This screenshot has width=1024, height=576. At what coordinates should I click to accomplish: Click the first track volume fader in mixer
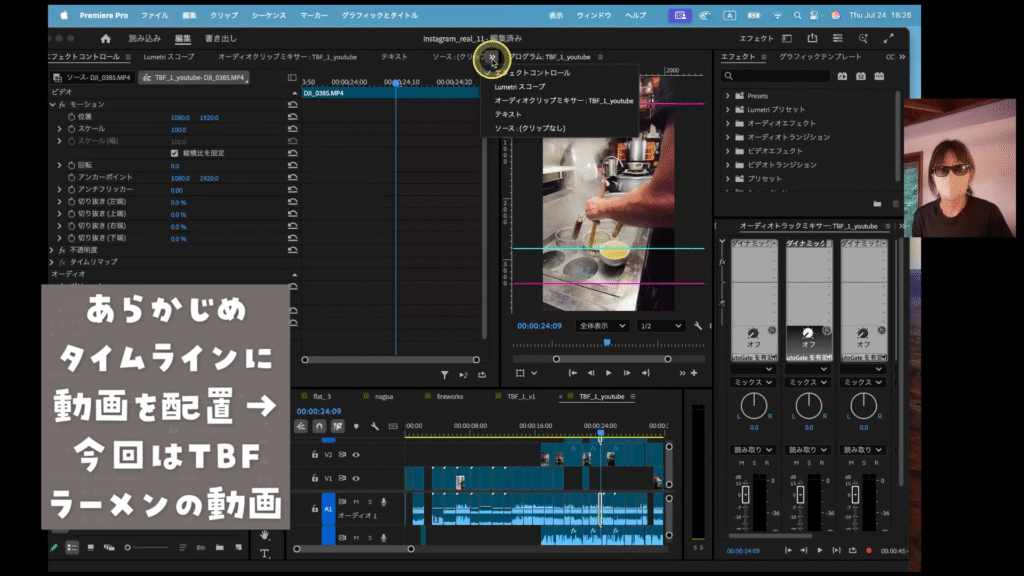tap(745, 495)
